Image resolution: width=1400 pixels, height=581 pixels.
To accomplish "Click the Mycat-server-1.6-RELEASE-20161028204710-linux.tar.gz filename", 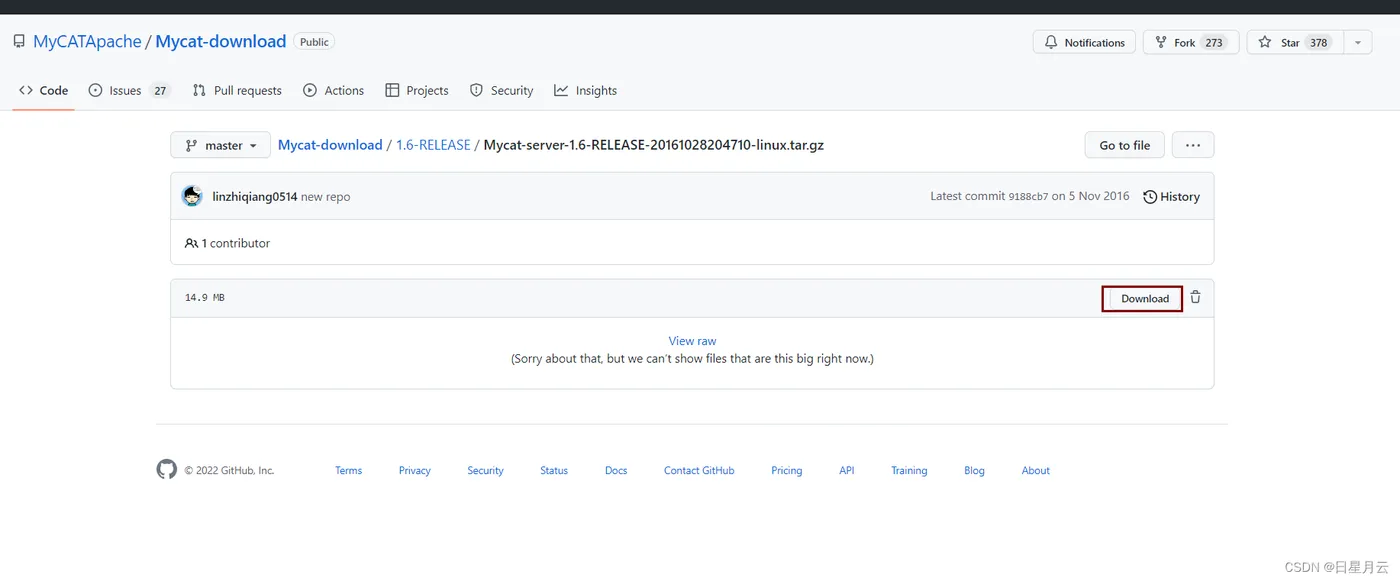I will (x=653, y=145).
